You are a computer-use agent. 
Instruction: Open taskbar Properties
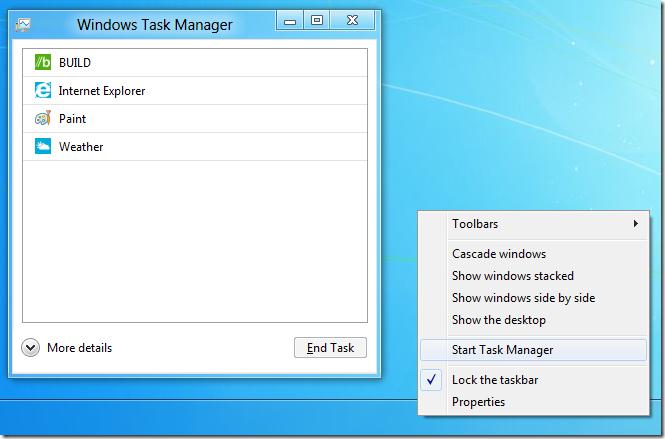tap(534, 402)
